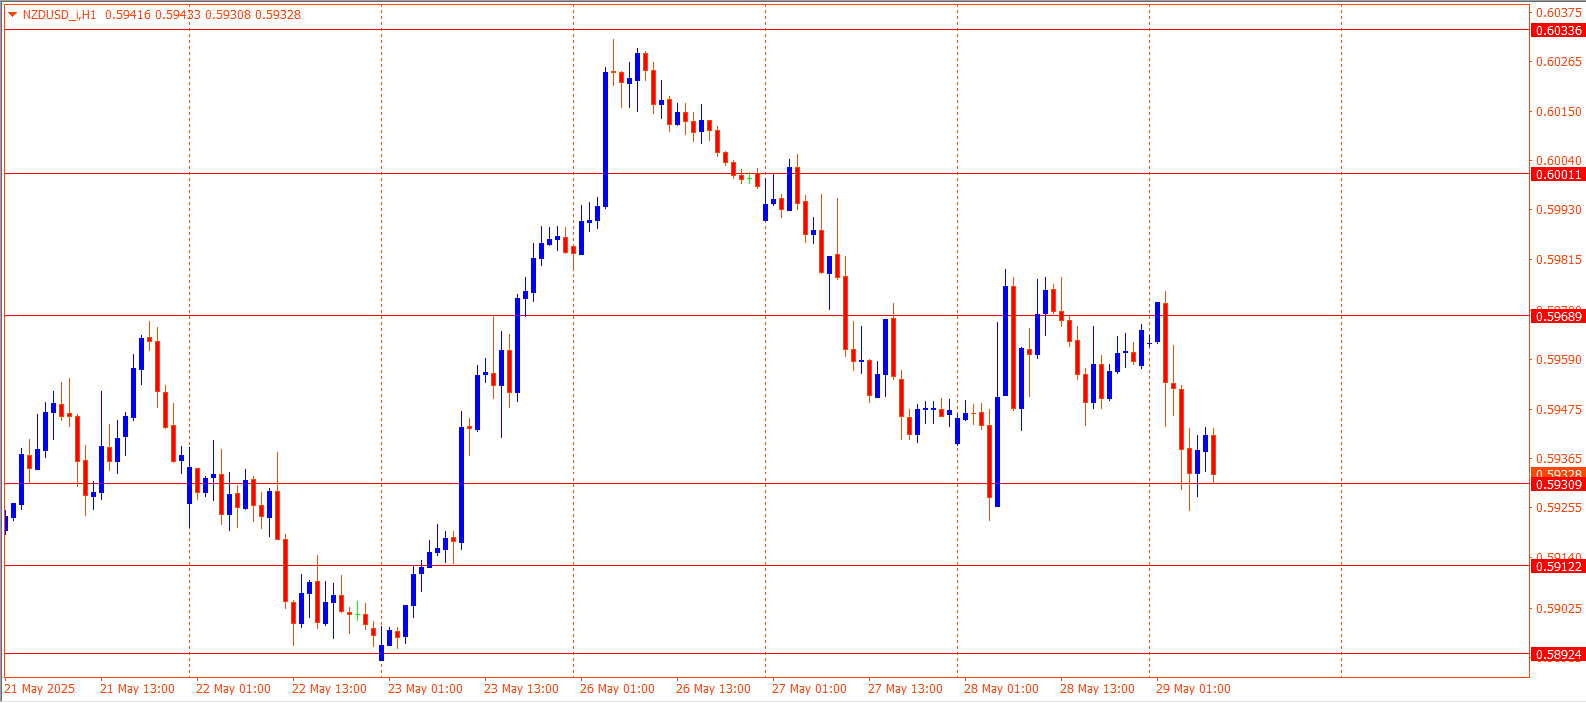The width and height of the screenshot is (1586, 703).
Task: Select the red 0.58924 price level label
Action: (x=1558, y=654)
